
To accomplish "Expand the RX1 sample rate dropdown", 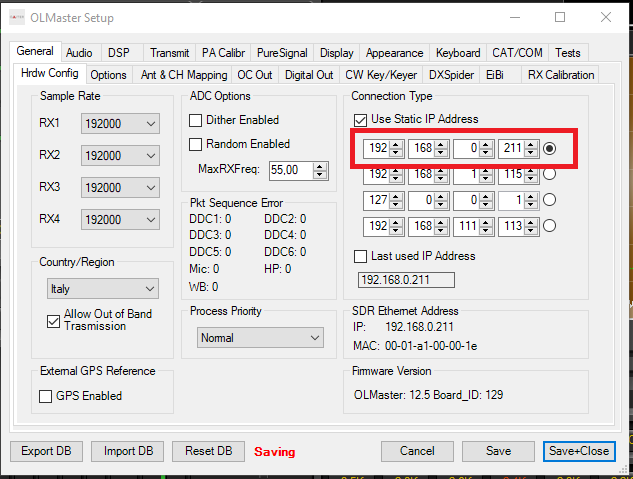I will click(120, 123).
